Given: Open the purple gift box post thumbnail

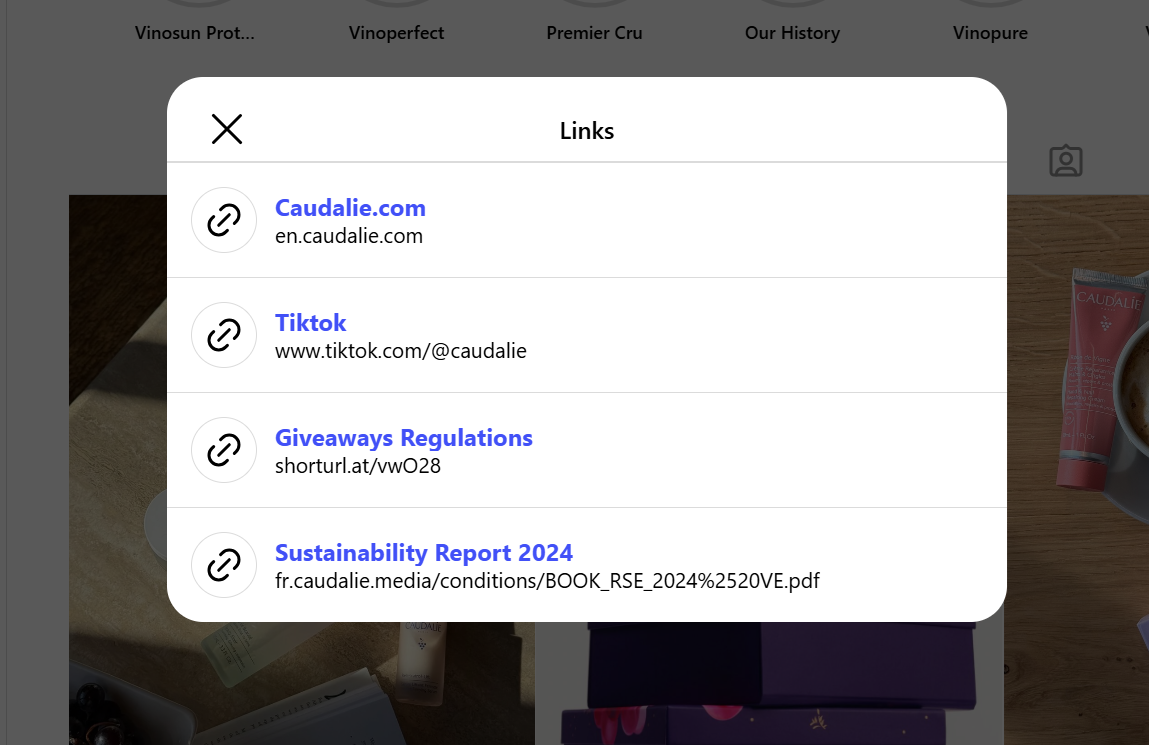Looking at the screenshot, I should point(770,685).
